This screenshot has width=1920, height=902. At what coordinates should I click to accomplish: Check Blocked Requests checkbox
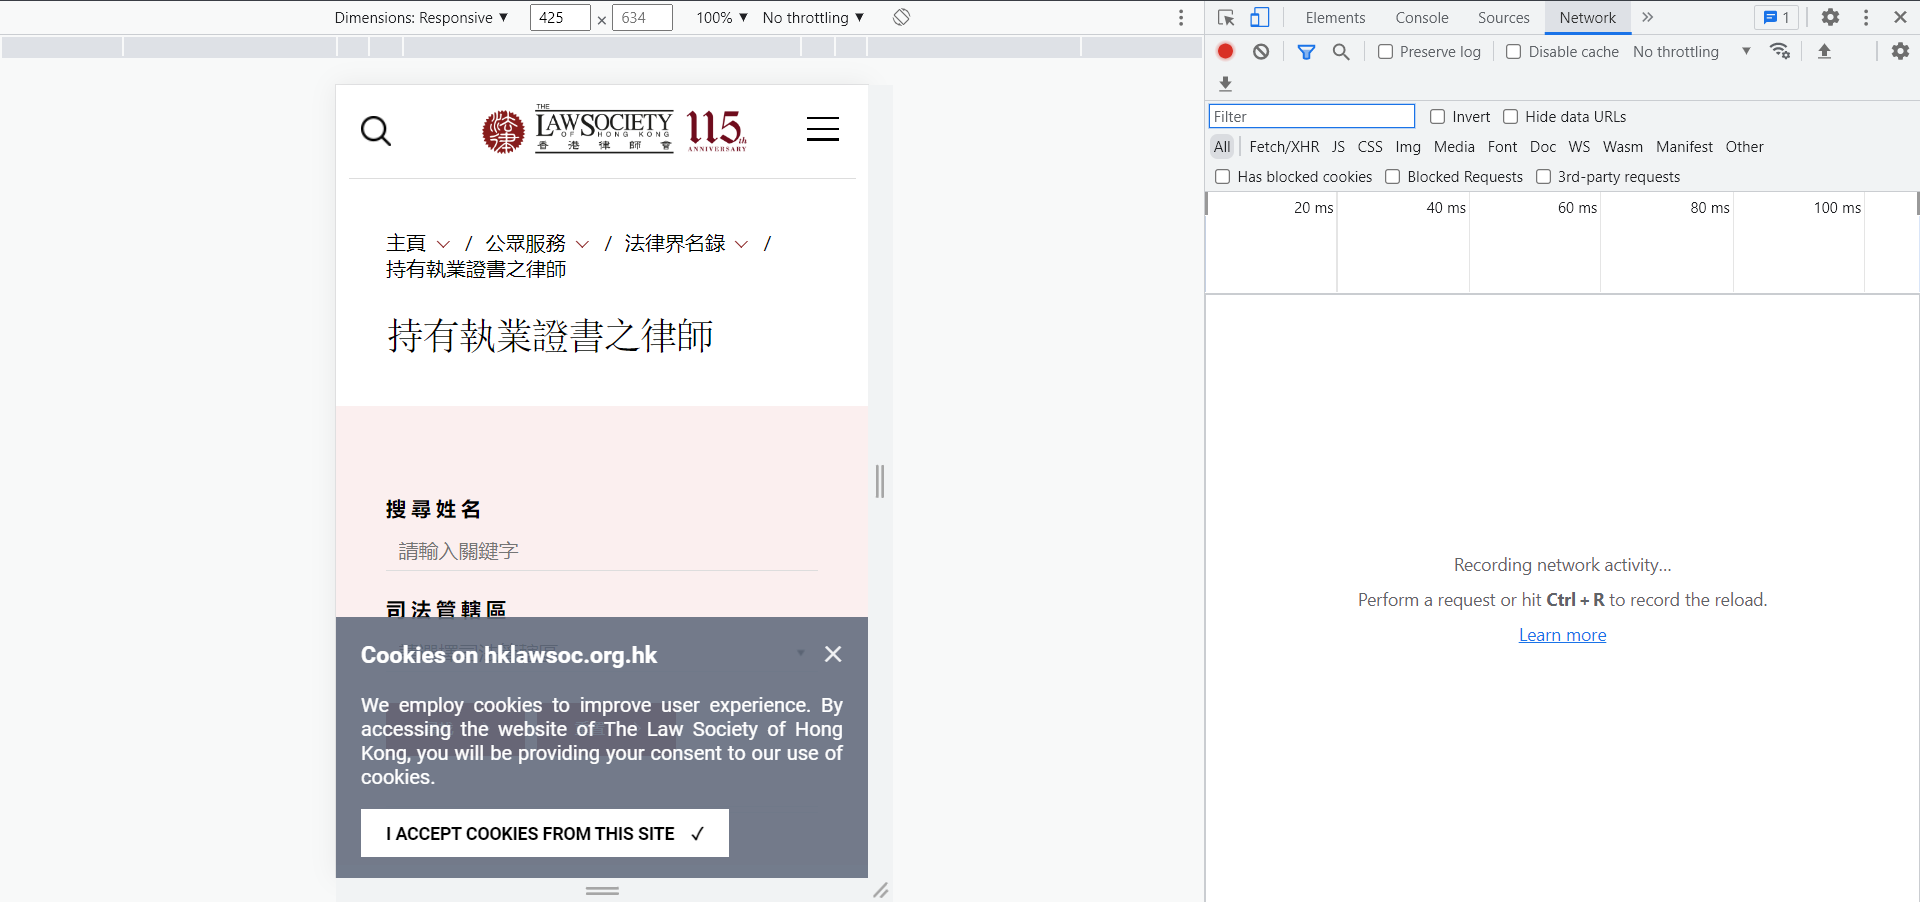(x=1392, y=176)
